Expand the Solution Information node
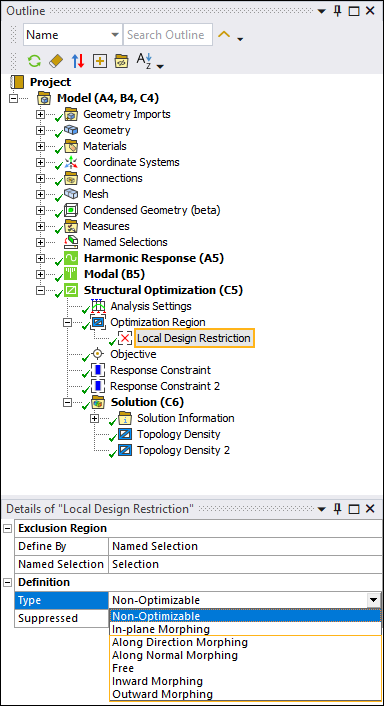The image size is (384, 706). click(x=95, y=418)
